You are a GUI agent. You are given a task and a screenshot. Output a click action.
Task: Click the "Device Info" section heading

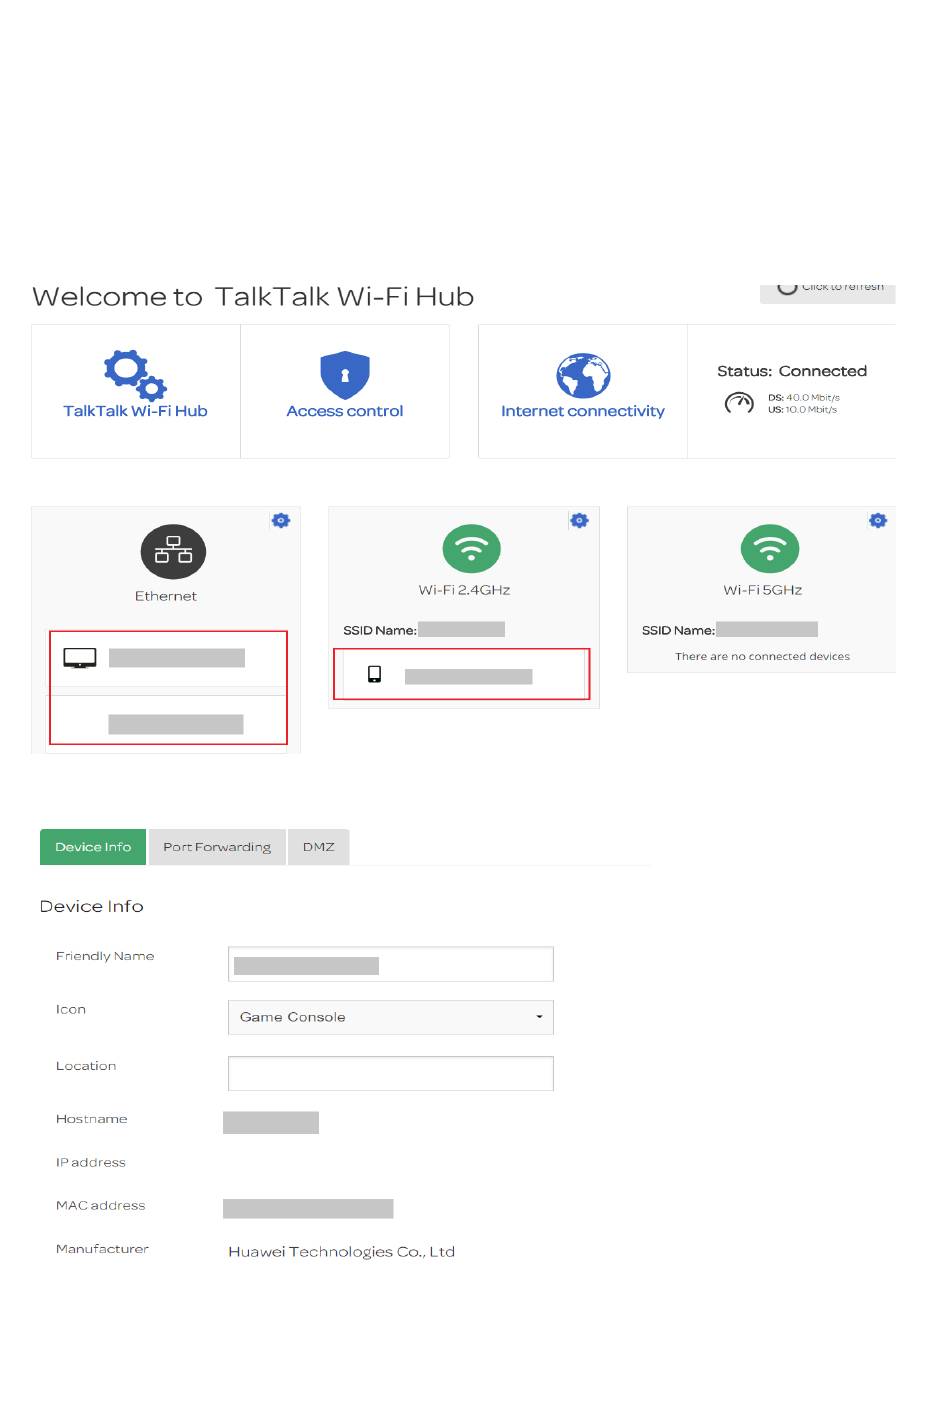coord(92,907)
